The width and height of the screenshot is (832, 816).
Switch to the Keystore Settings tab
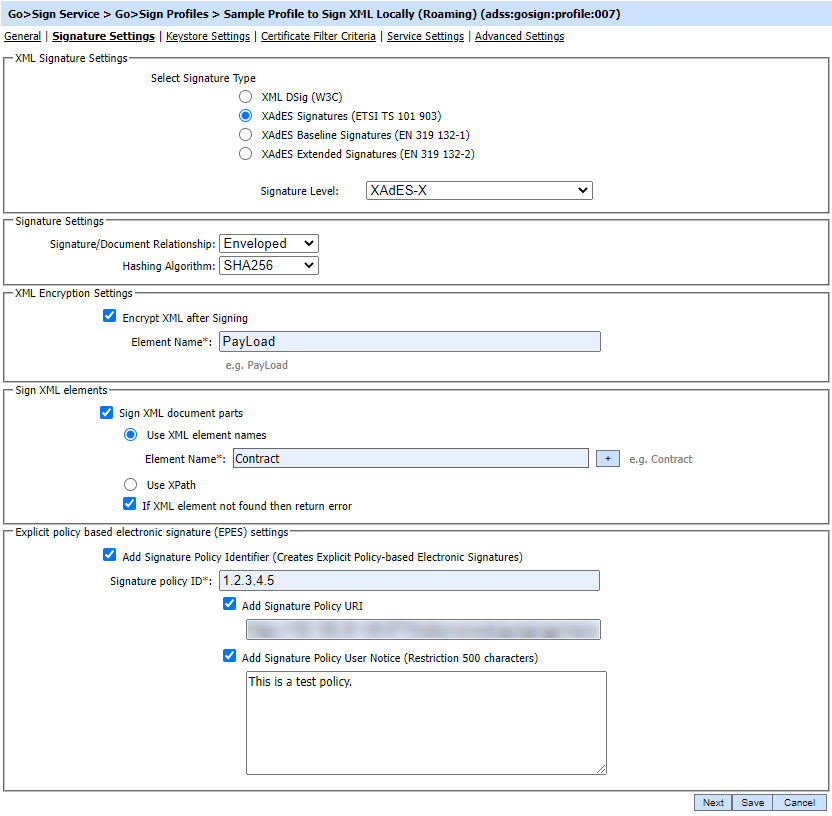tap(208, 36)
